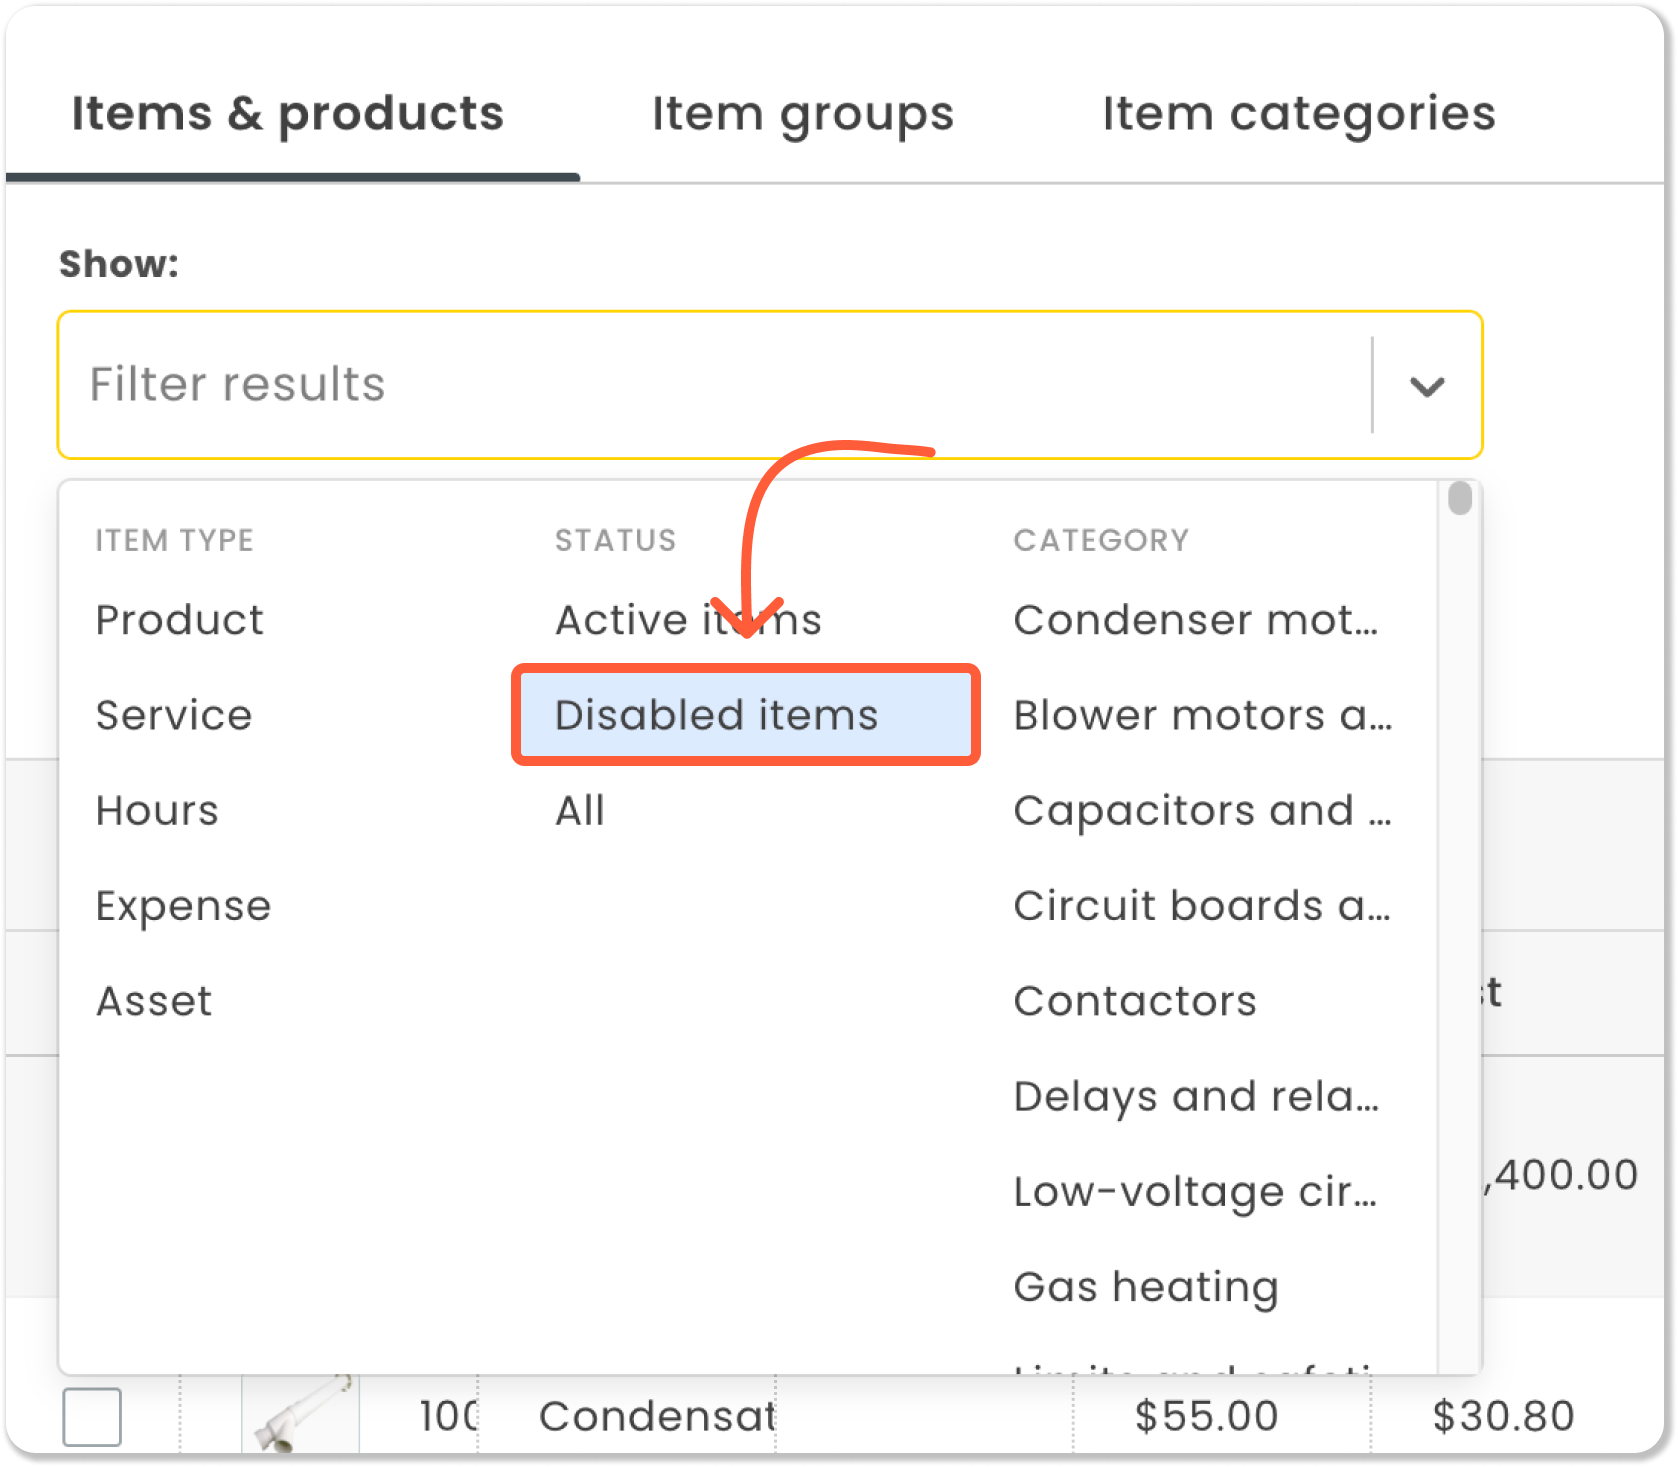This screenshot has height=1467, width=1678.
Task: Open the Filter results dropdown chevron
Action: (x=1426, y=386)
